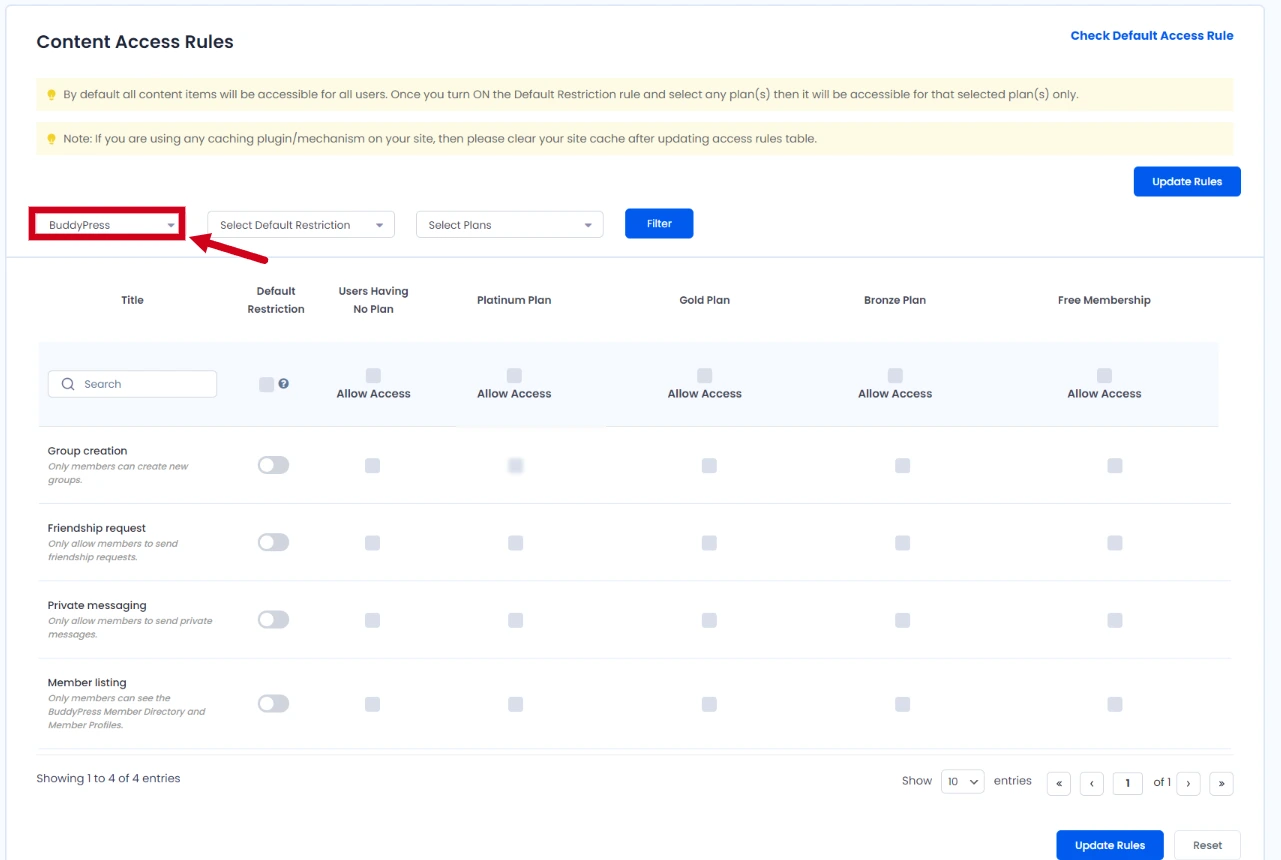Check Member listing for Platinum Plan

tap(515, 704)
